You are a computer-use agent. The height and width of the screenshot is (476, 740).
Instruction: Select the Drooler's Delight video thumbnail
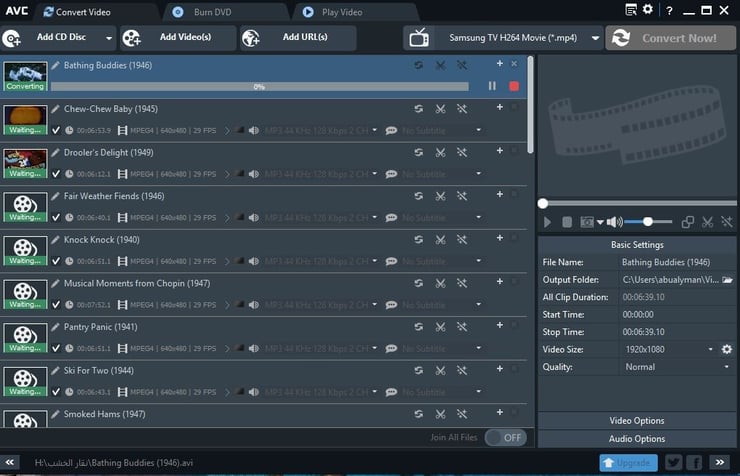coord(25,163)
